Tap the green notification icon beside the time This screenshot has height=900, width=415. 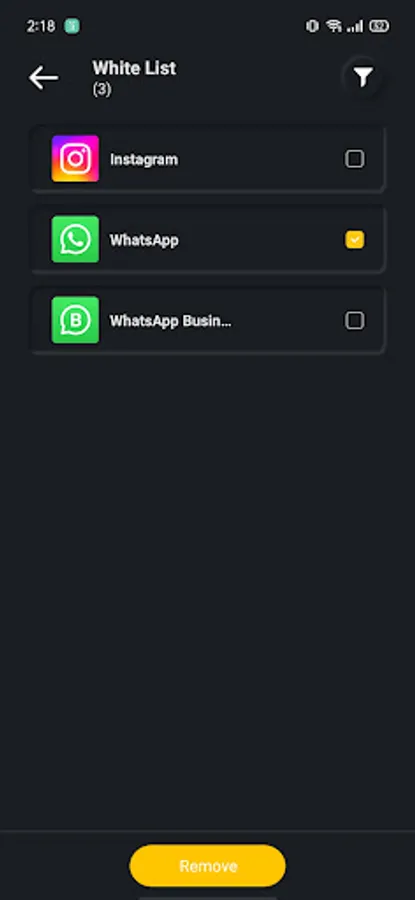click(x=72, y=26)
